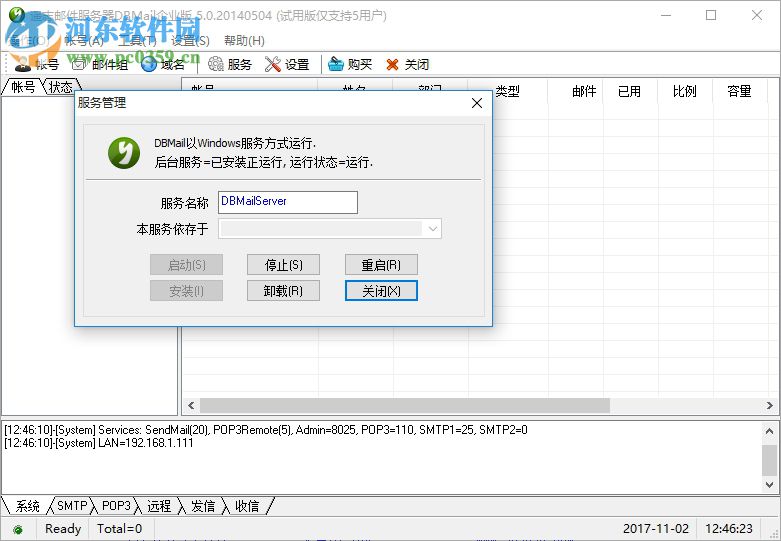This screenshot has height=541, width=781.
Task: Click the disabled 启动(S) start button
Action: 186,265
